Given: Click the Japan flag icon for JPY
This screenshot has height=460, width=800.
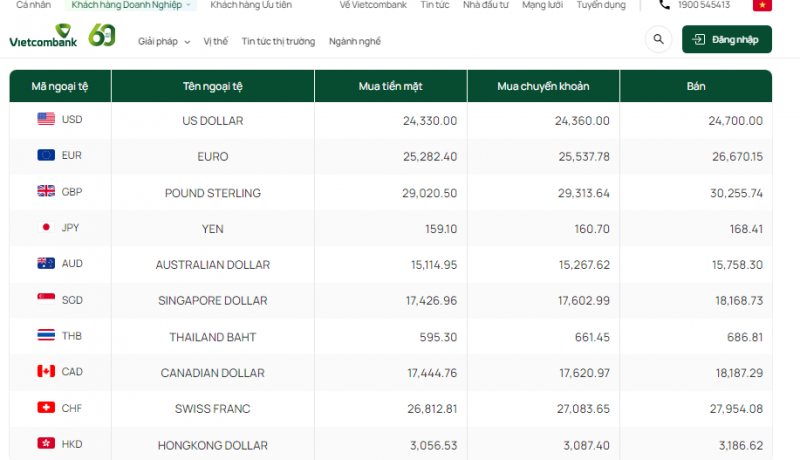Looking at the screenshot, I should [46, 228].
